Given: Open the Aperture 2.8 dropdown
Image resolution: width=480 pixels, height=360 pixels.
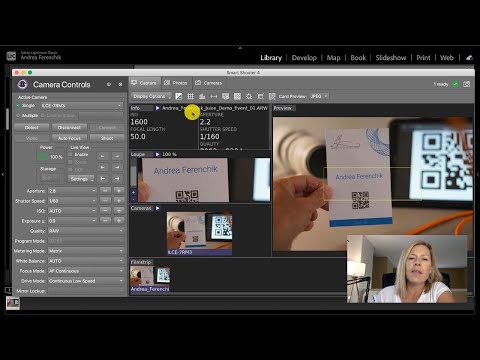Looking at the screenshot, I should coord(72,191).
